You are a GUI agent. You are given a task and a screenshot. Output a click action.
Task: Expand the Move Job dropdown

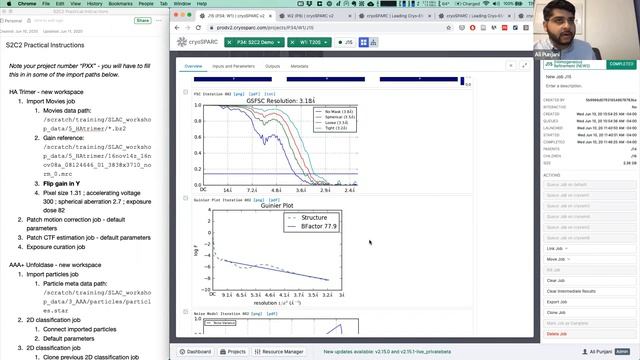coord(590,259)
